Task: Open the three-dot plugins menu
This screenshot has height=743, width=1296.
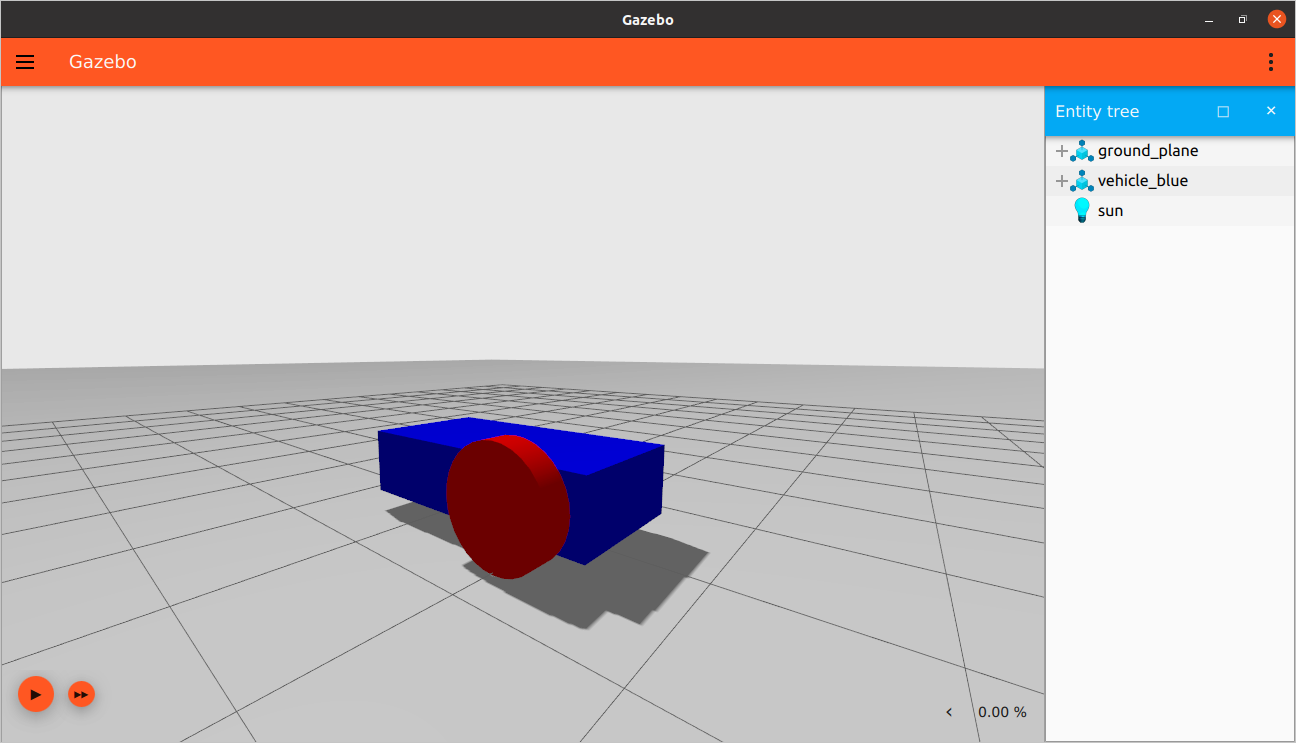Action: (x=1271, y=62)
